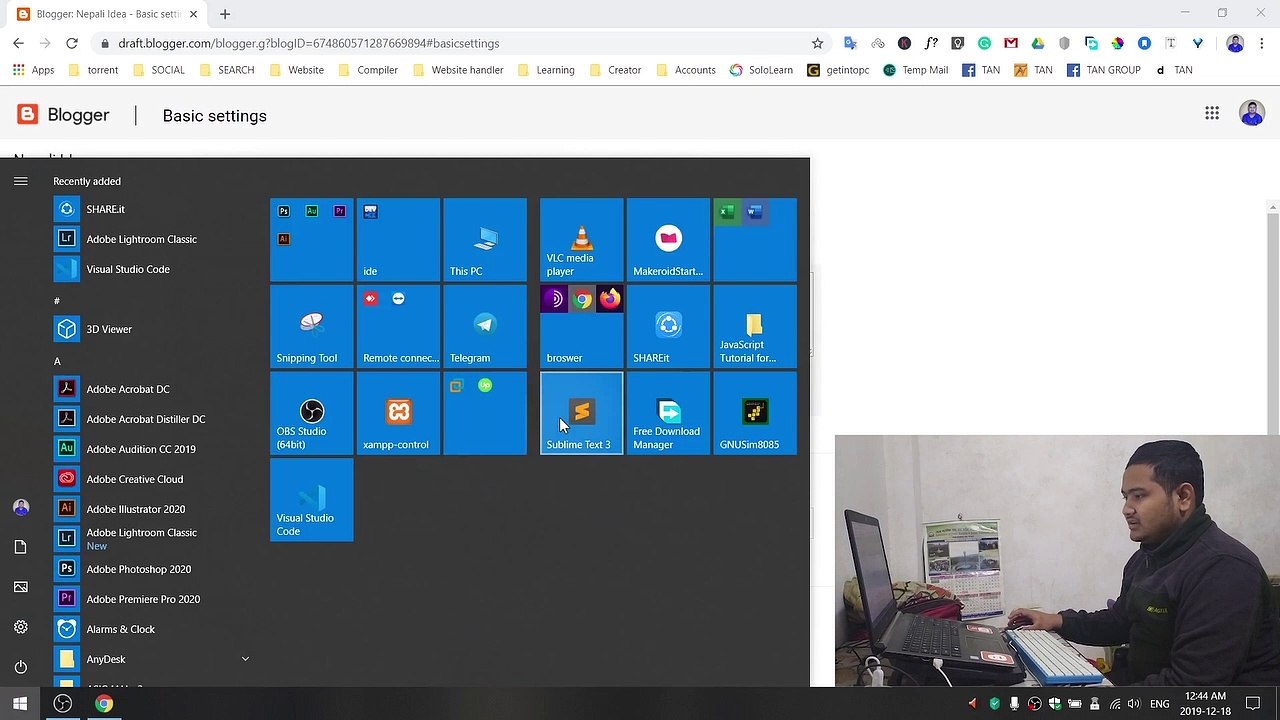Open SHARE.it in Recently added list
The height and width of the screenshot is (720, 1280).
(150, 209)
